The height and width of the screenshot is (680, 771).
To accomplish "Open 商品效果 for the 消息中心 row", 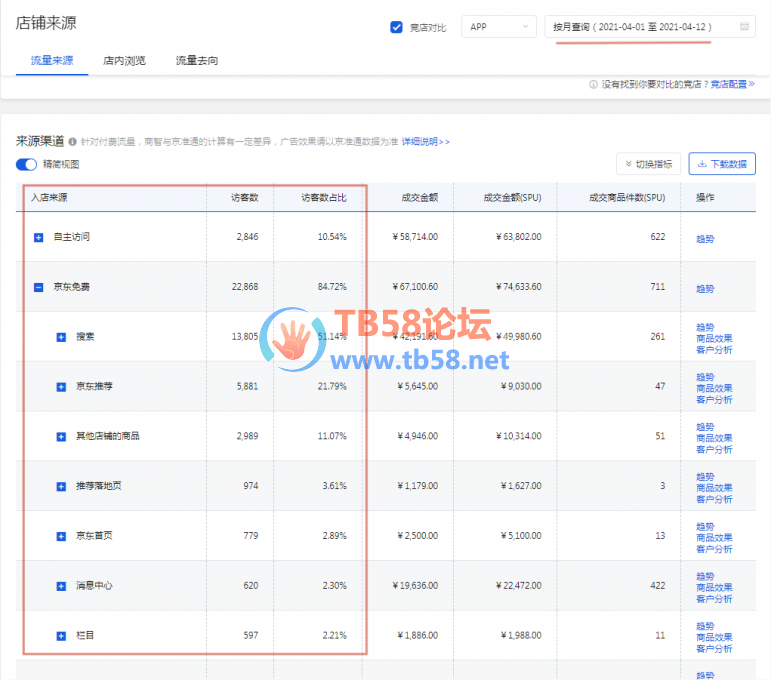I will [x=714, y=587].
